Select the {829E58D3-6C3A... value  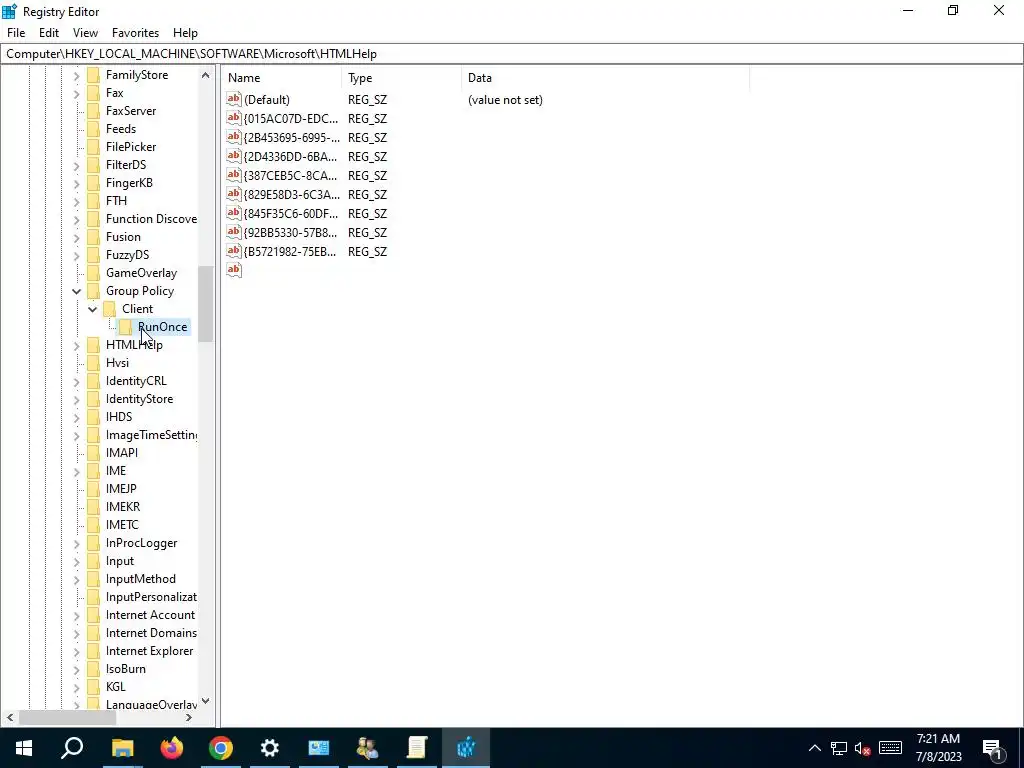pyautogui.click(x=291, y=195)
